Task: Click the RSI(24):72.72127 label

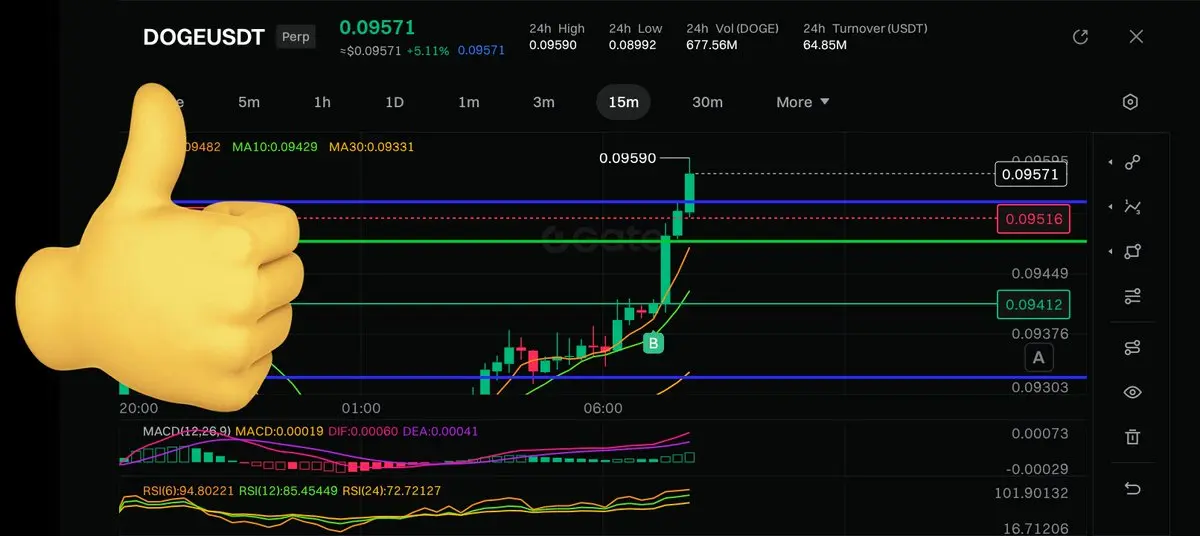Action: pyautogui.click(x=391, y=491)
